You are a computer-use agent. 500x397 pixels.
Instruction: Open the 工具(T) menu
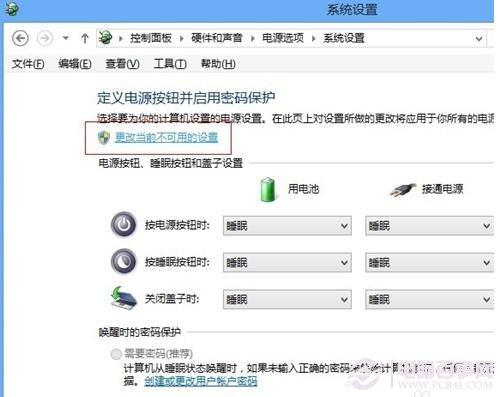170,63
